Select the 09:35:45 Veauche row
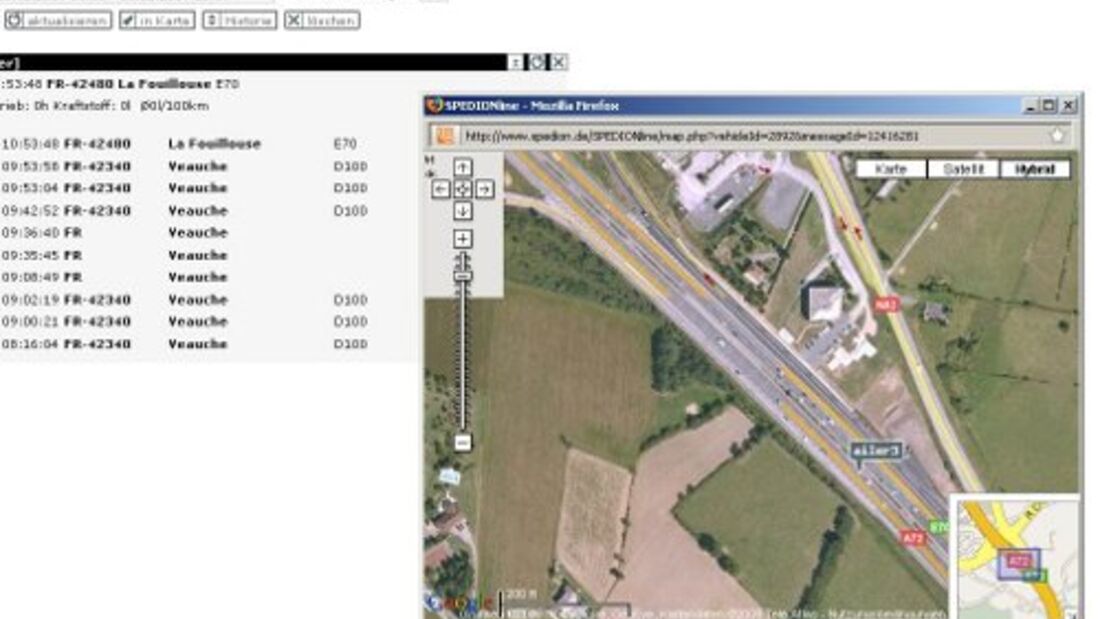 (x=187, y=255)
